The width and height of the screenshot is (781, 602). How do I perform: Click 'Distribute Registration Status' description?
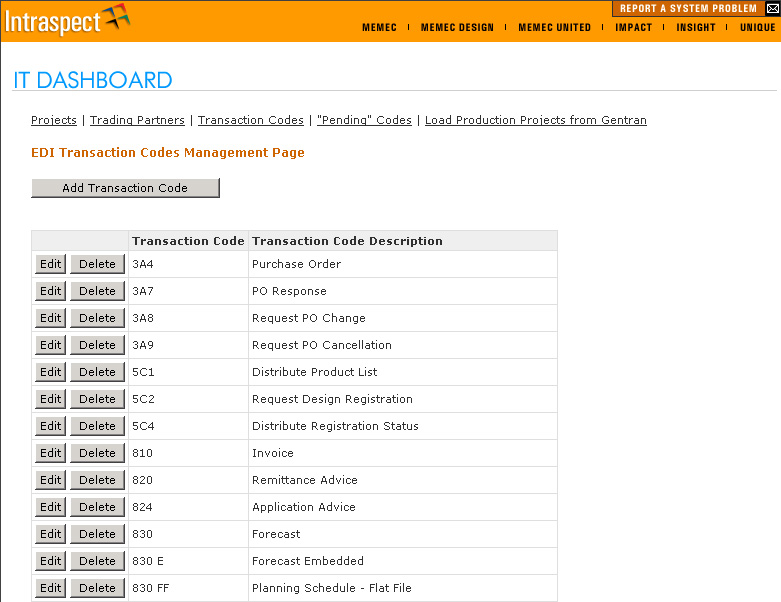pyautogui.click(x=335, y=426)
